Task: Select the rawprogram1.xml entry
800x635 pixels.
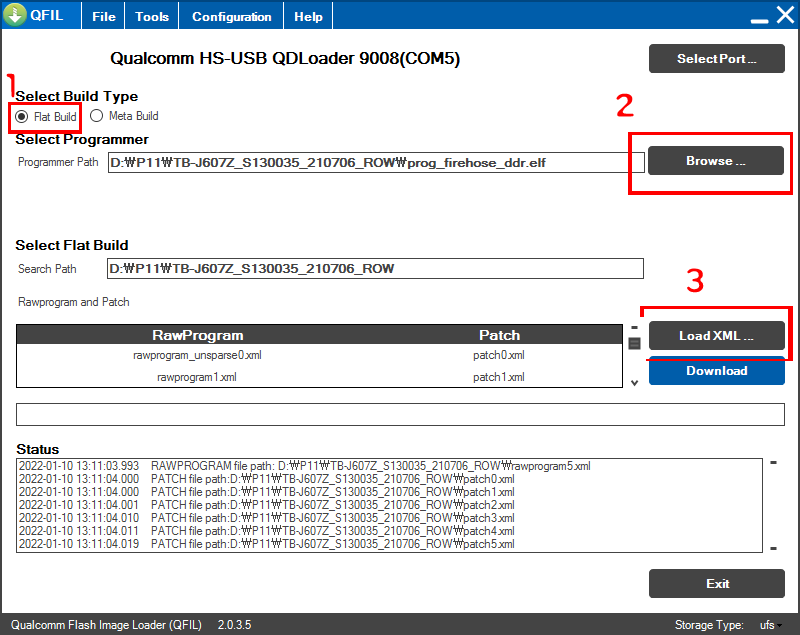Action: pyautogui.click(x=196, y=377)
